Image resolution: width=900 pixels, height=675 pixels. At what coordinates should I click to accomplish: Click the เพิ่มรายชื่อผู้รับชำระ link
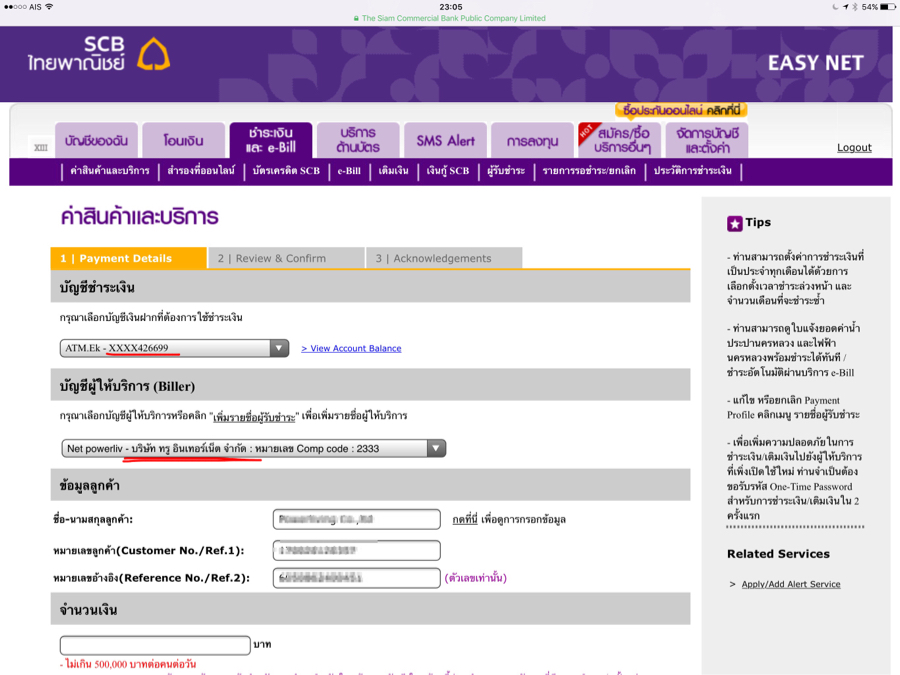click(254, 417)
